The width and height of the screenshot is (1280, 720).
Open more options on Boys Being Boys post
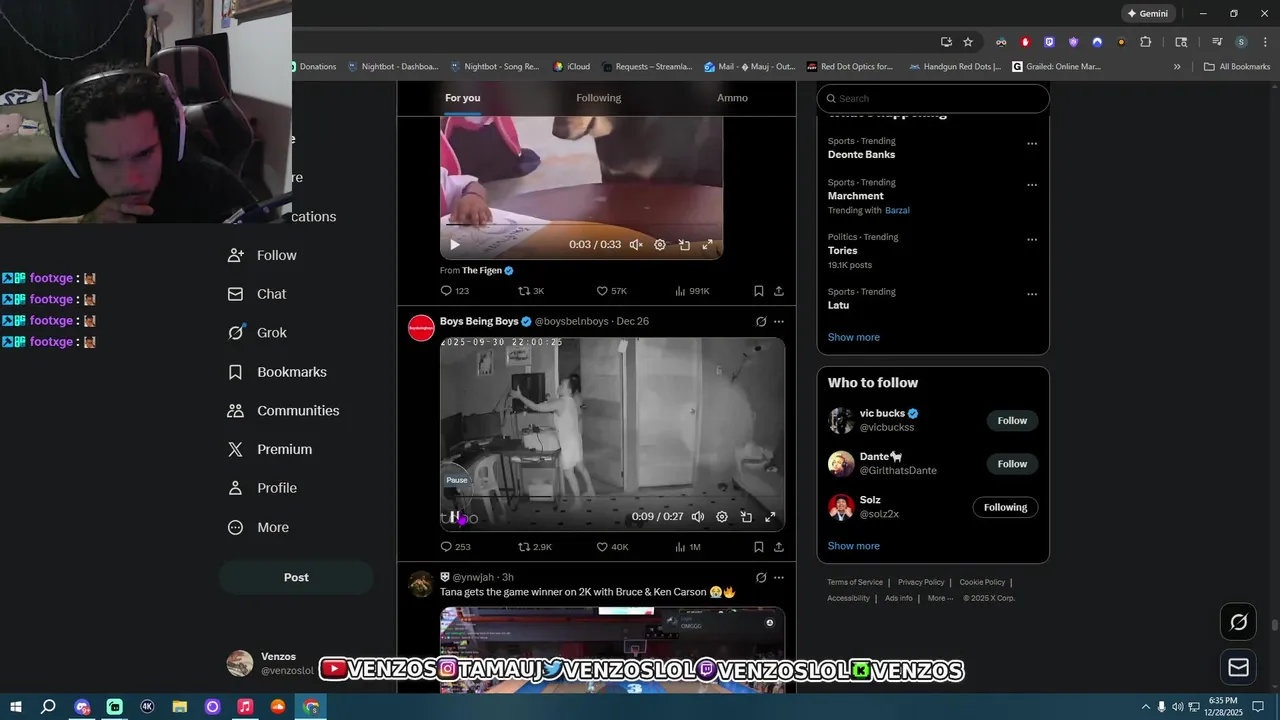(779, 322)
